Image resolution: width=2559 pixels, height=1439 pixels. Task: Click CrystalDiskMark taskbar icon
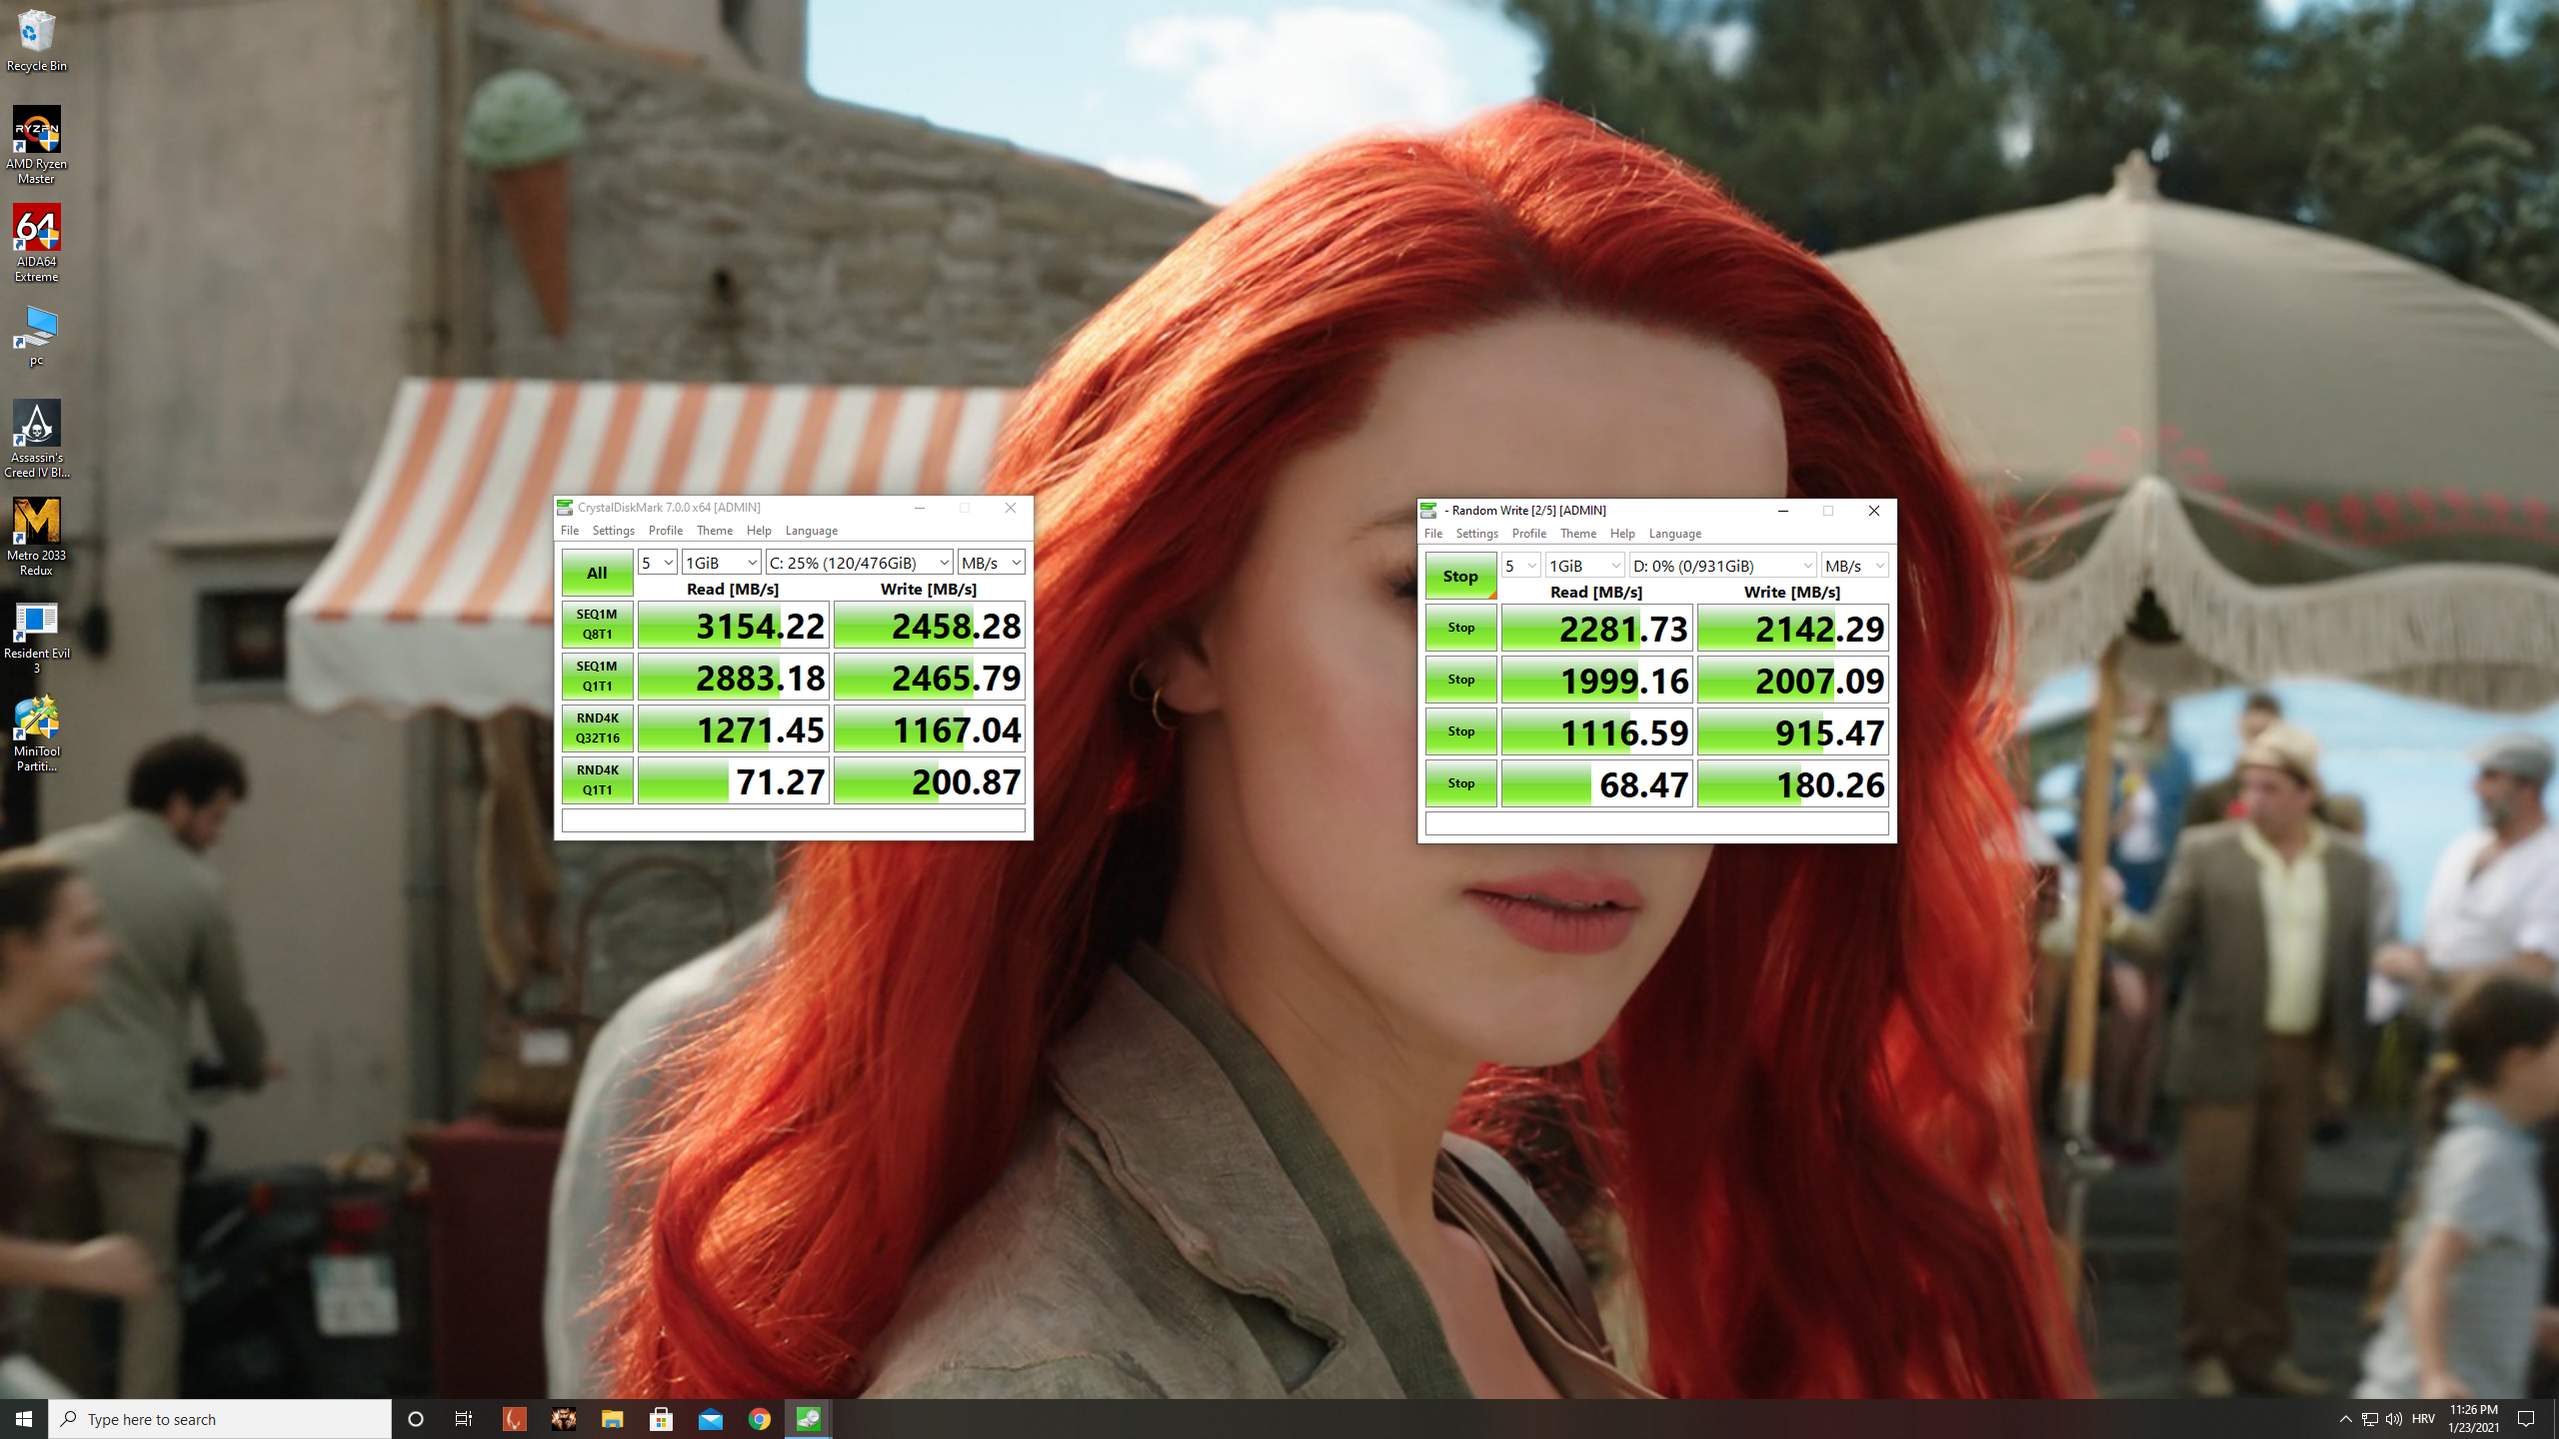point(808,1418)
